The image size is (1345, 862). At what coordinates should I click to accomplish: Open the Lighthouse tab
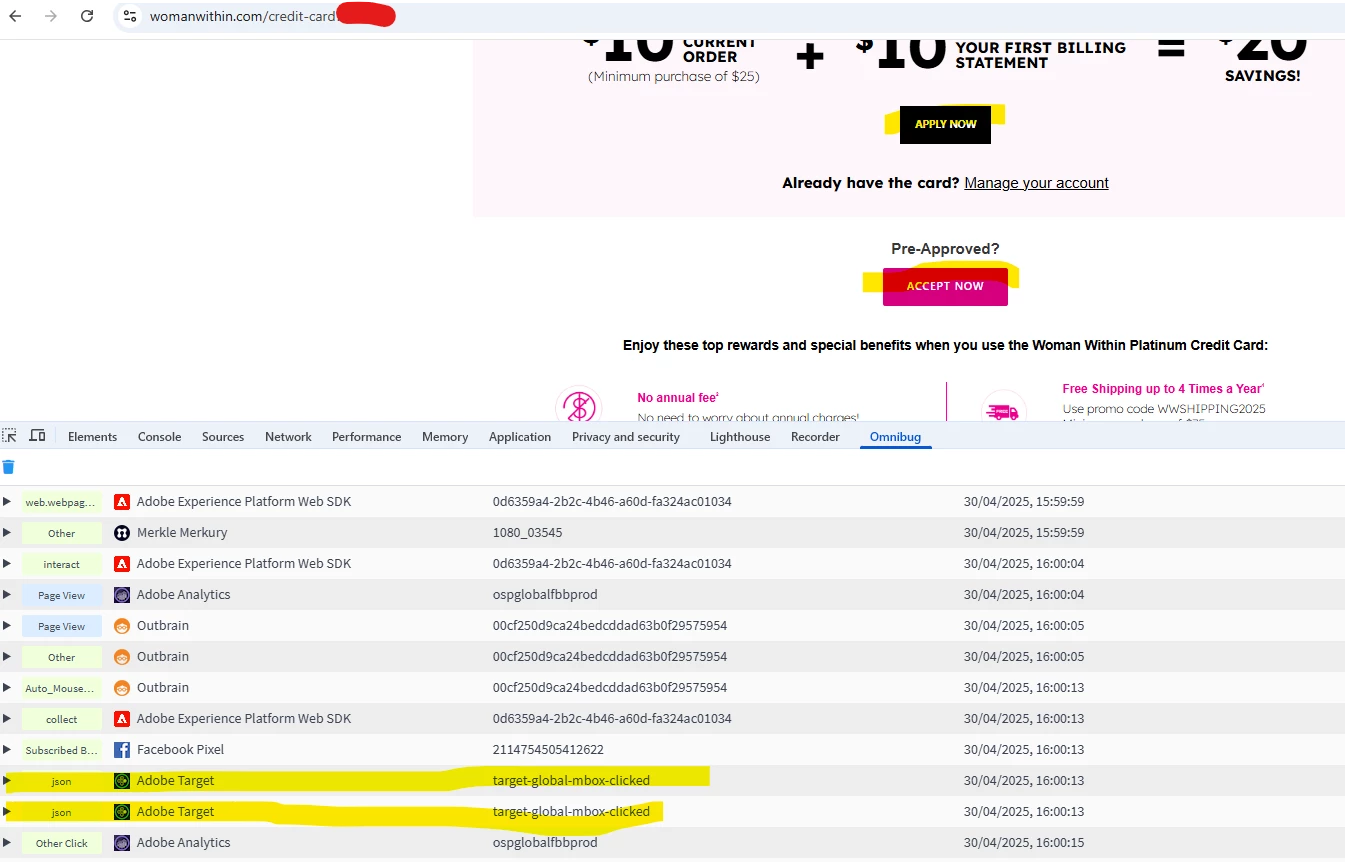click(740, 437)
